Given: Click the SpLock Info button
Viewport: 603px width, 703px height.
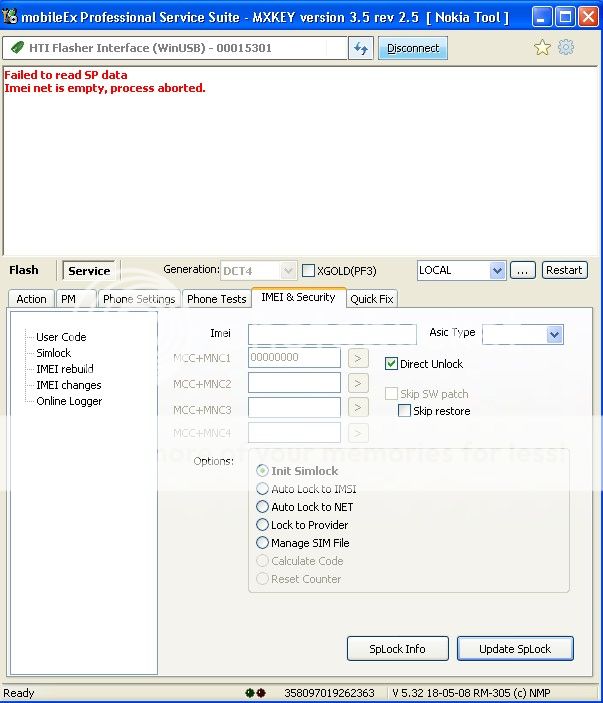Looking at the screenshot, I should coord(397,649).
